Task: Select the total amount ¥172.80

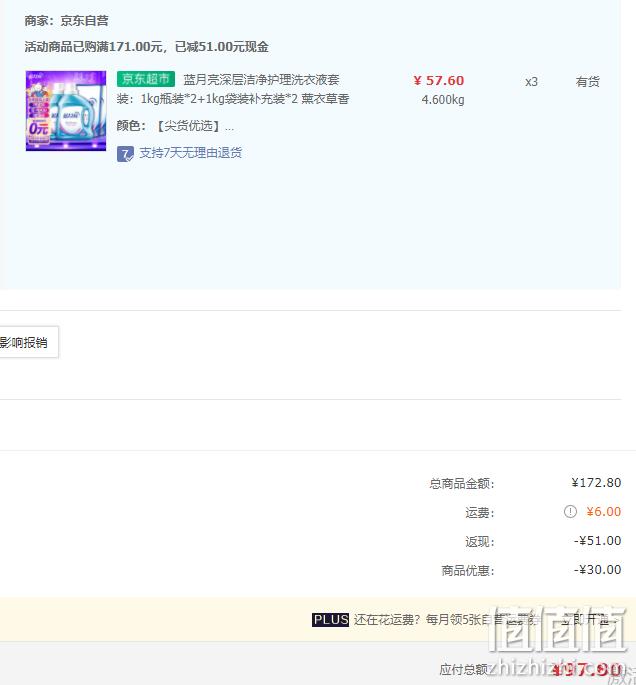Action: pos(596,482)
